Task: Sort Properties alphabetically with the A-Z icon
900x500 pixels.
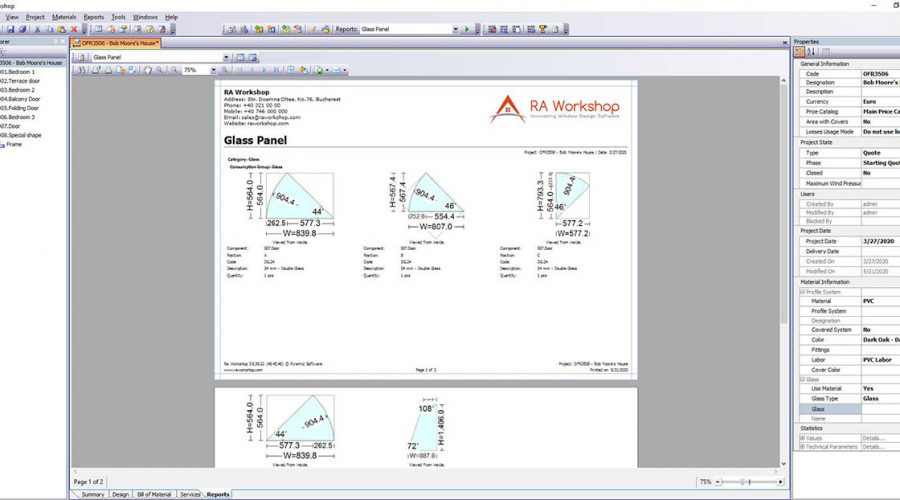Action: (x=811, y=52)
